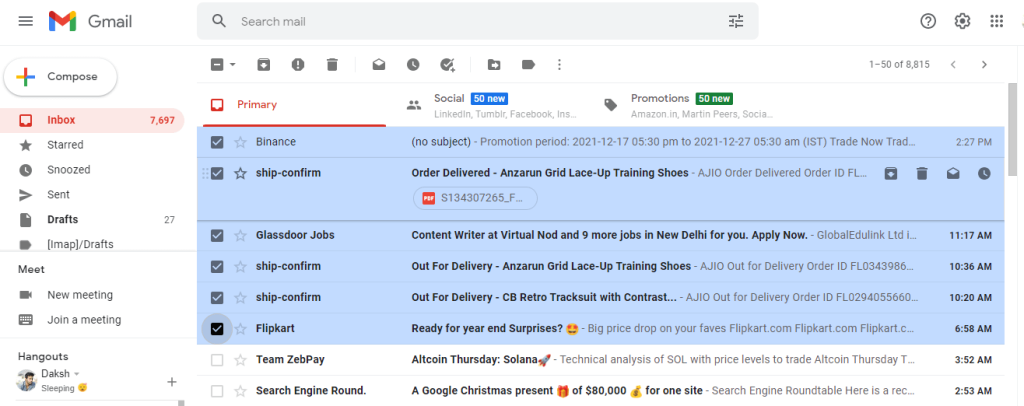Click the 1–50 of 8,815 page count
The width and height of the screenshot is (1024, 406).
tap(899, 65)
